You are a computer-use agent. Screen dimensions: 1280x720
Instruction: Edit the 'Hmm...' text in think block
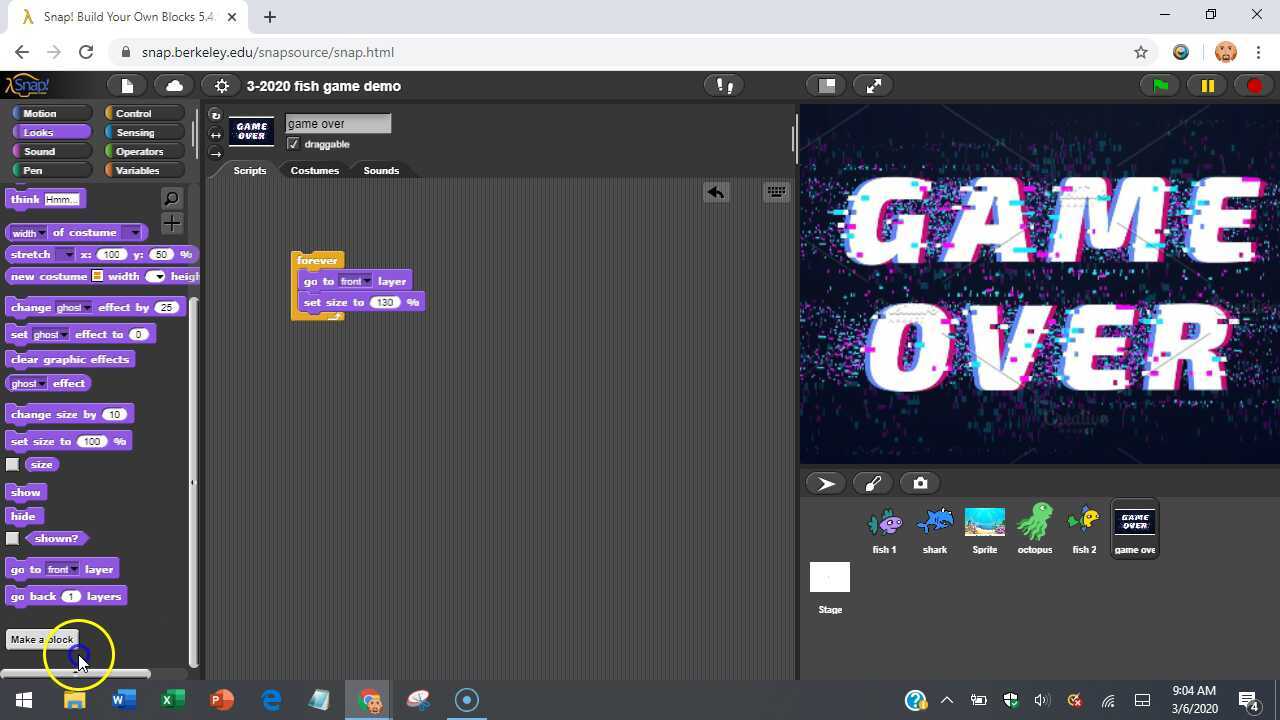[x=61, y=199]
